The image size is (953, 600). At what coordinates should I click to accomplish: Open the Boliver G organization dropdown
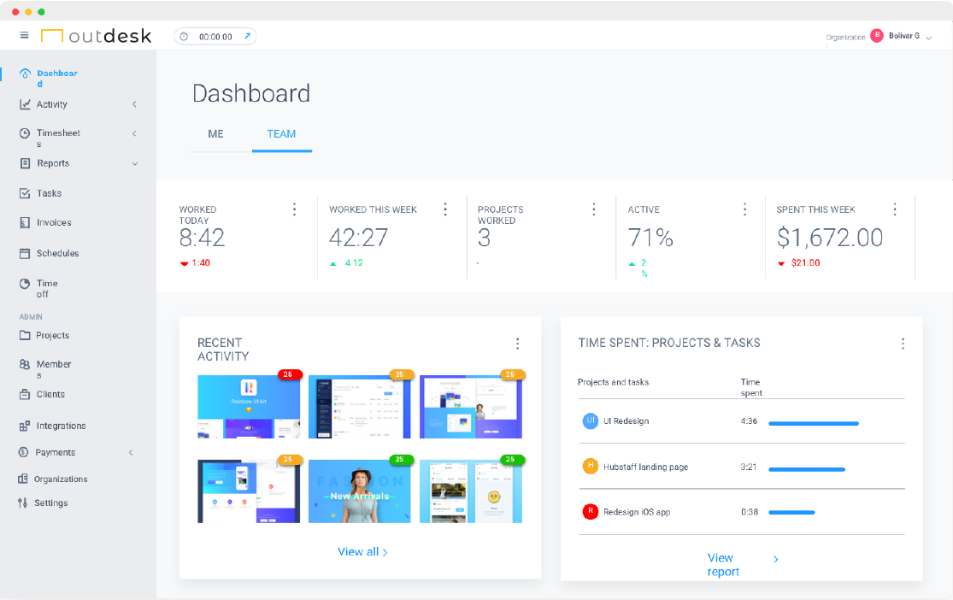click(928, 37)
